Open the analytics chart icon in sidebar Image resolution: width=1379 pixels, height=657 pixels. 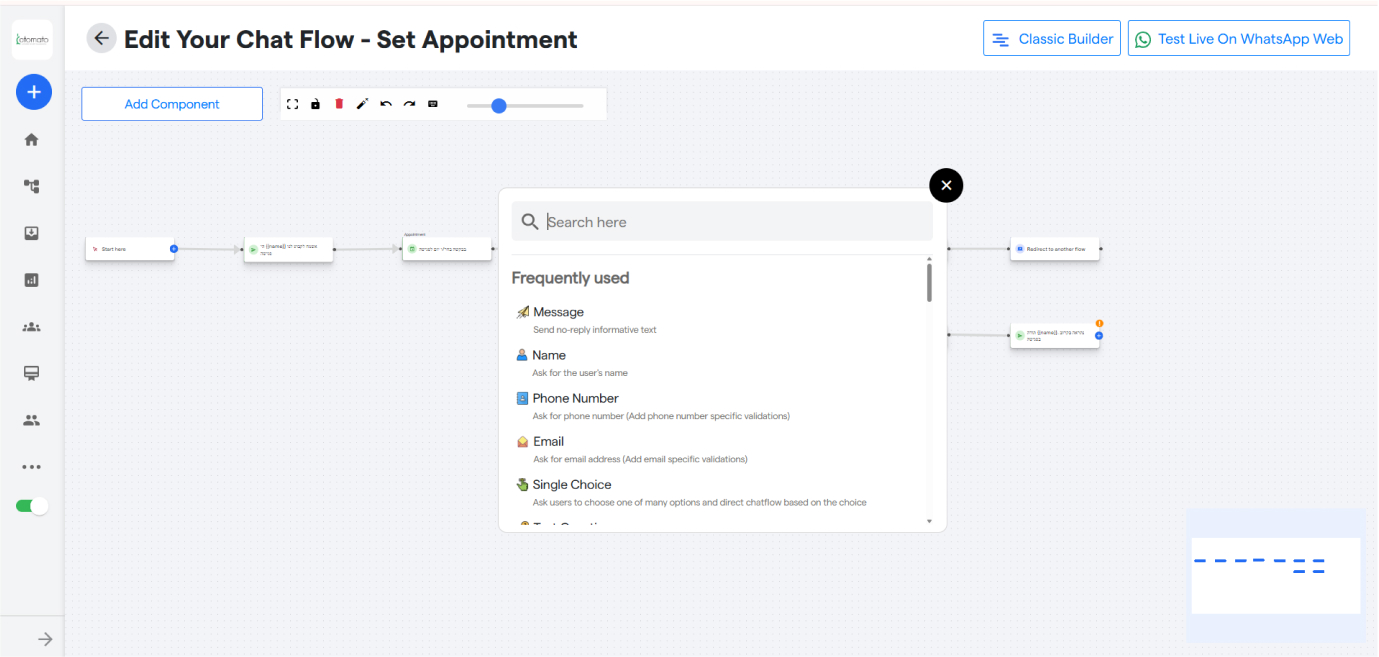(32, 280)
